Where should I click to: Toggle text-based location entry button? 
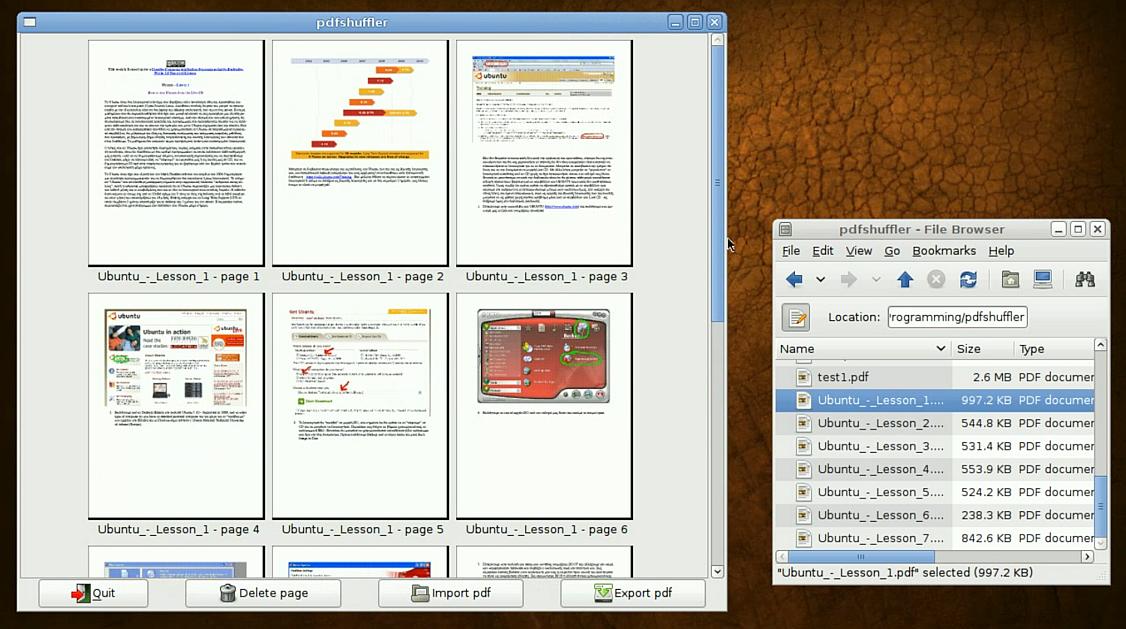coord(796,317)
